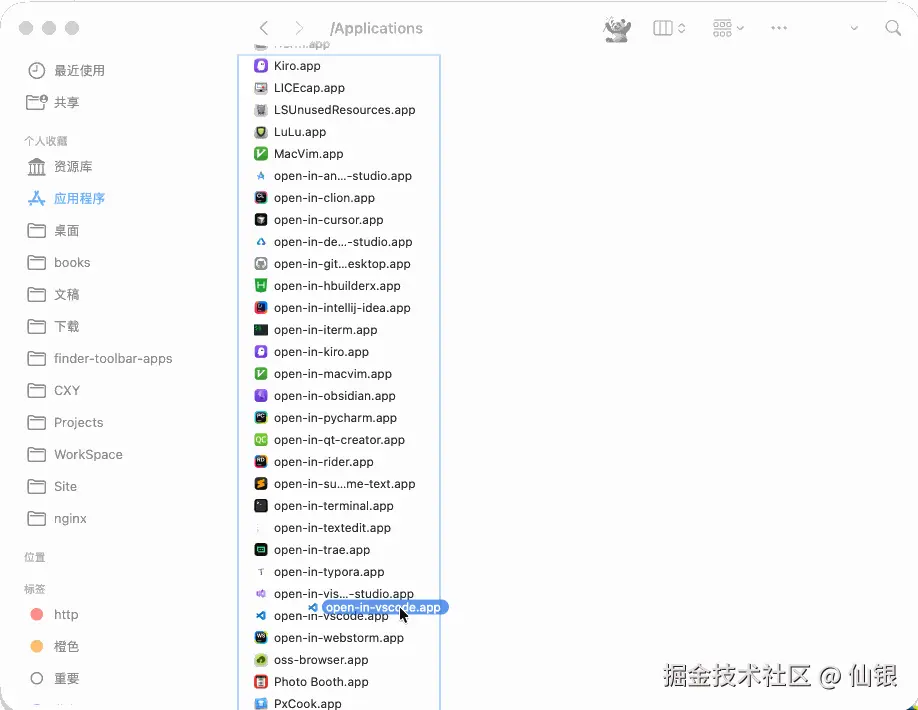This screenshot has height=710, width=918.
Task: Open the more actions ellipsis menu
Action: (778, 28)
